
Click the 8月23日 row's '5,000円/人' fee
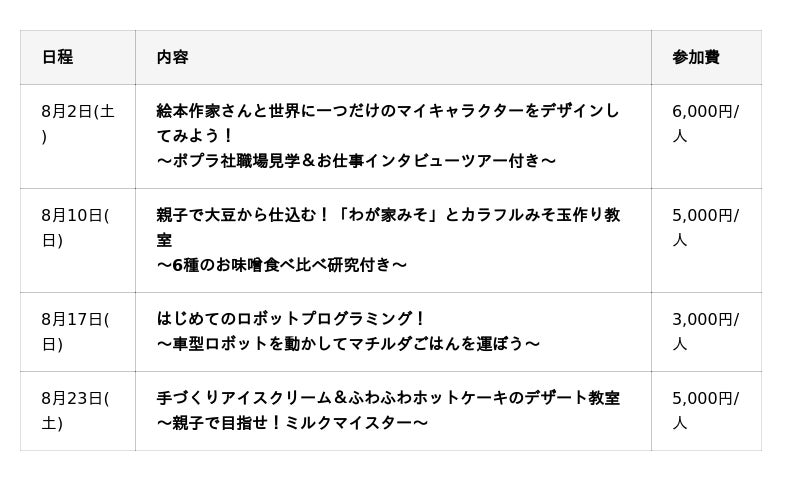click(705, 410)
